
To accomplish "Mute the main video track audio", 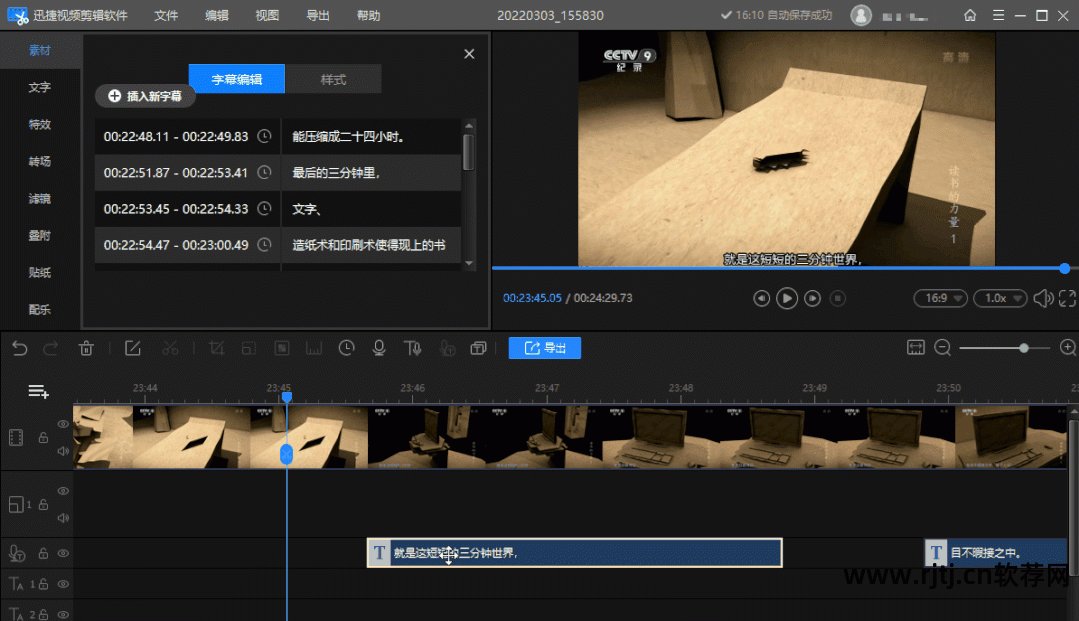I will [x=63, y=451].
